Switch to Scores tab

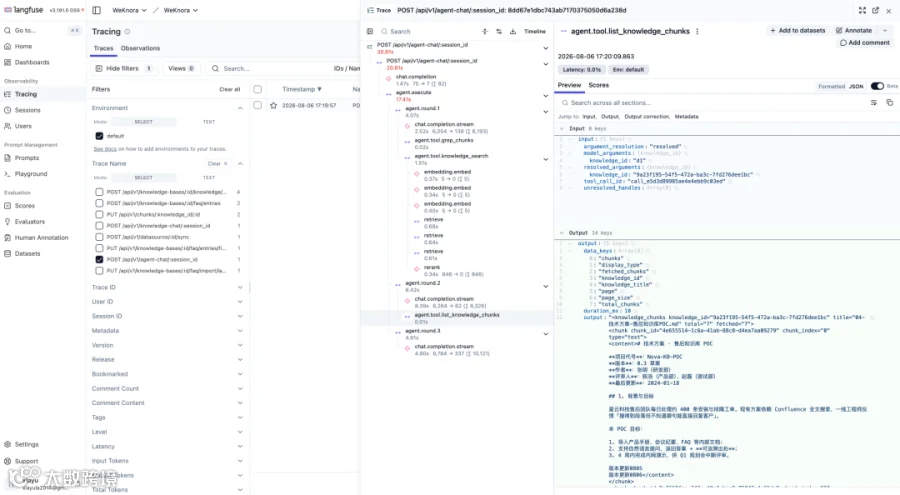(599, 85)
